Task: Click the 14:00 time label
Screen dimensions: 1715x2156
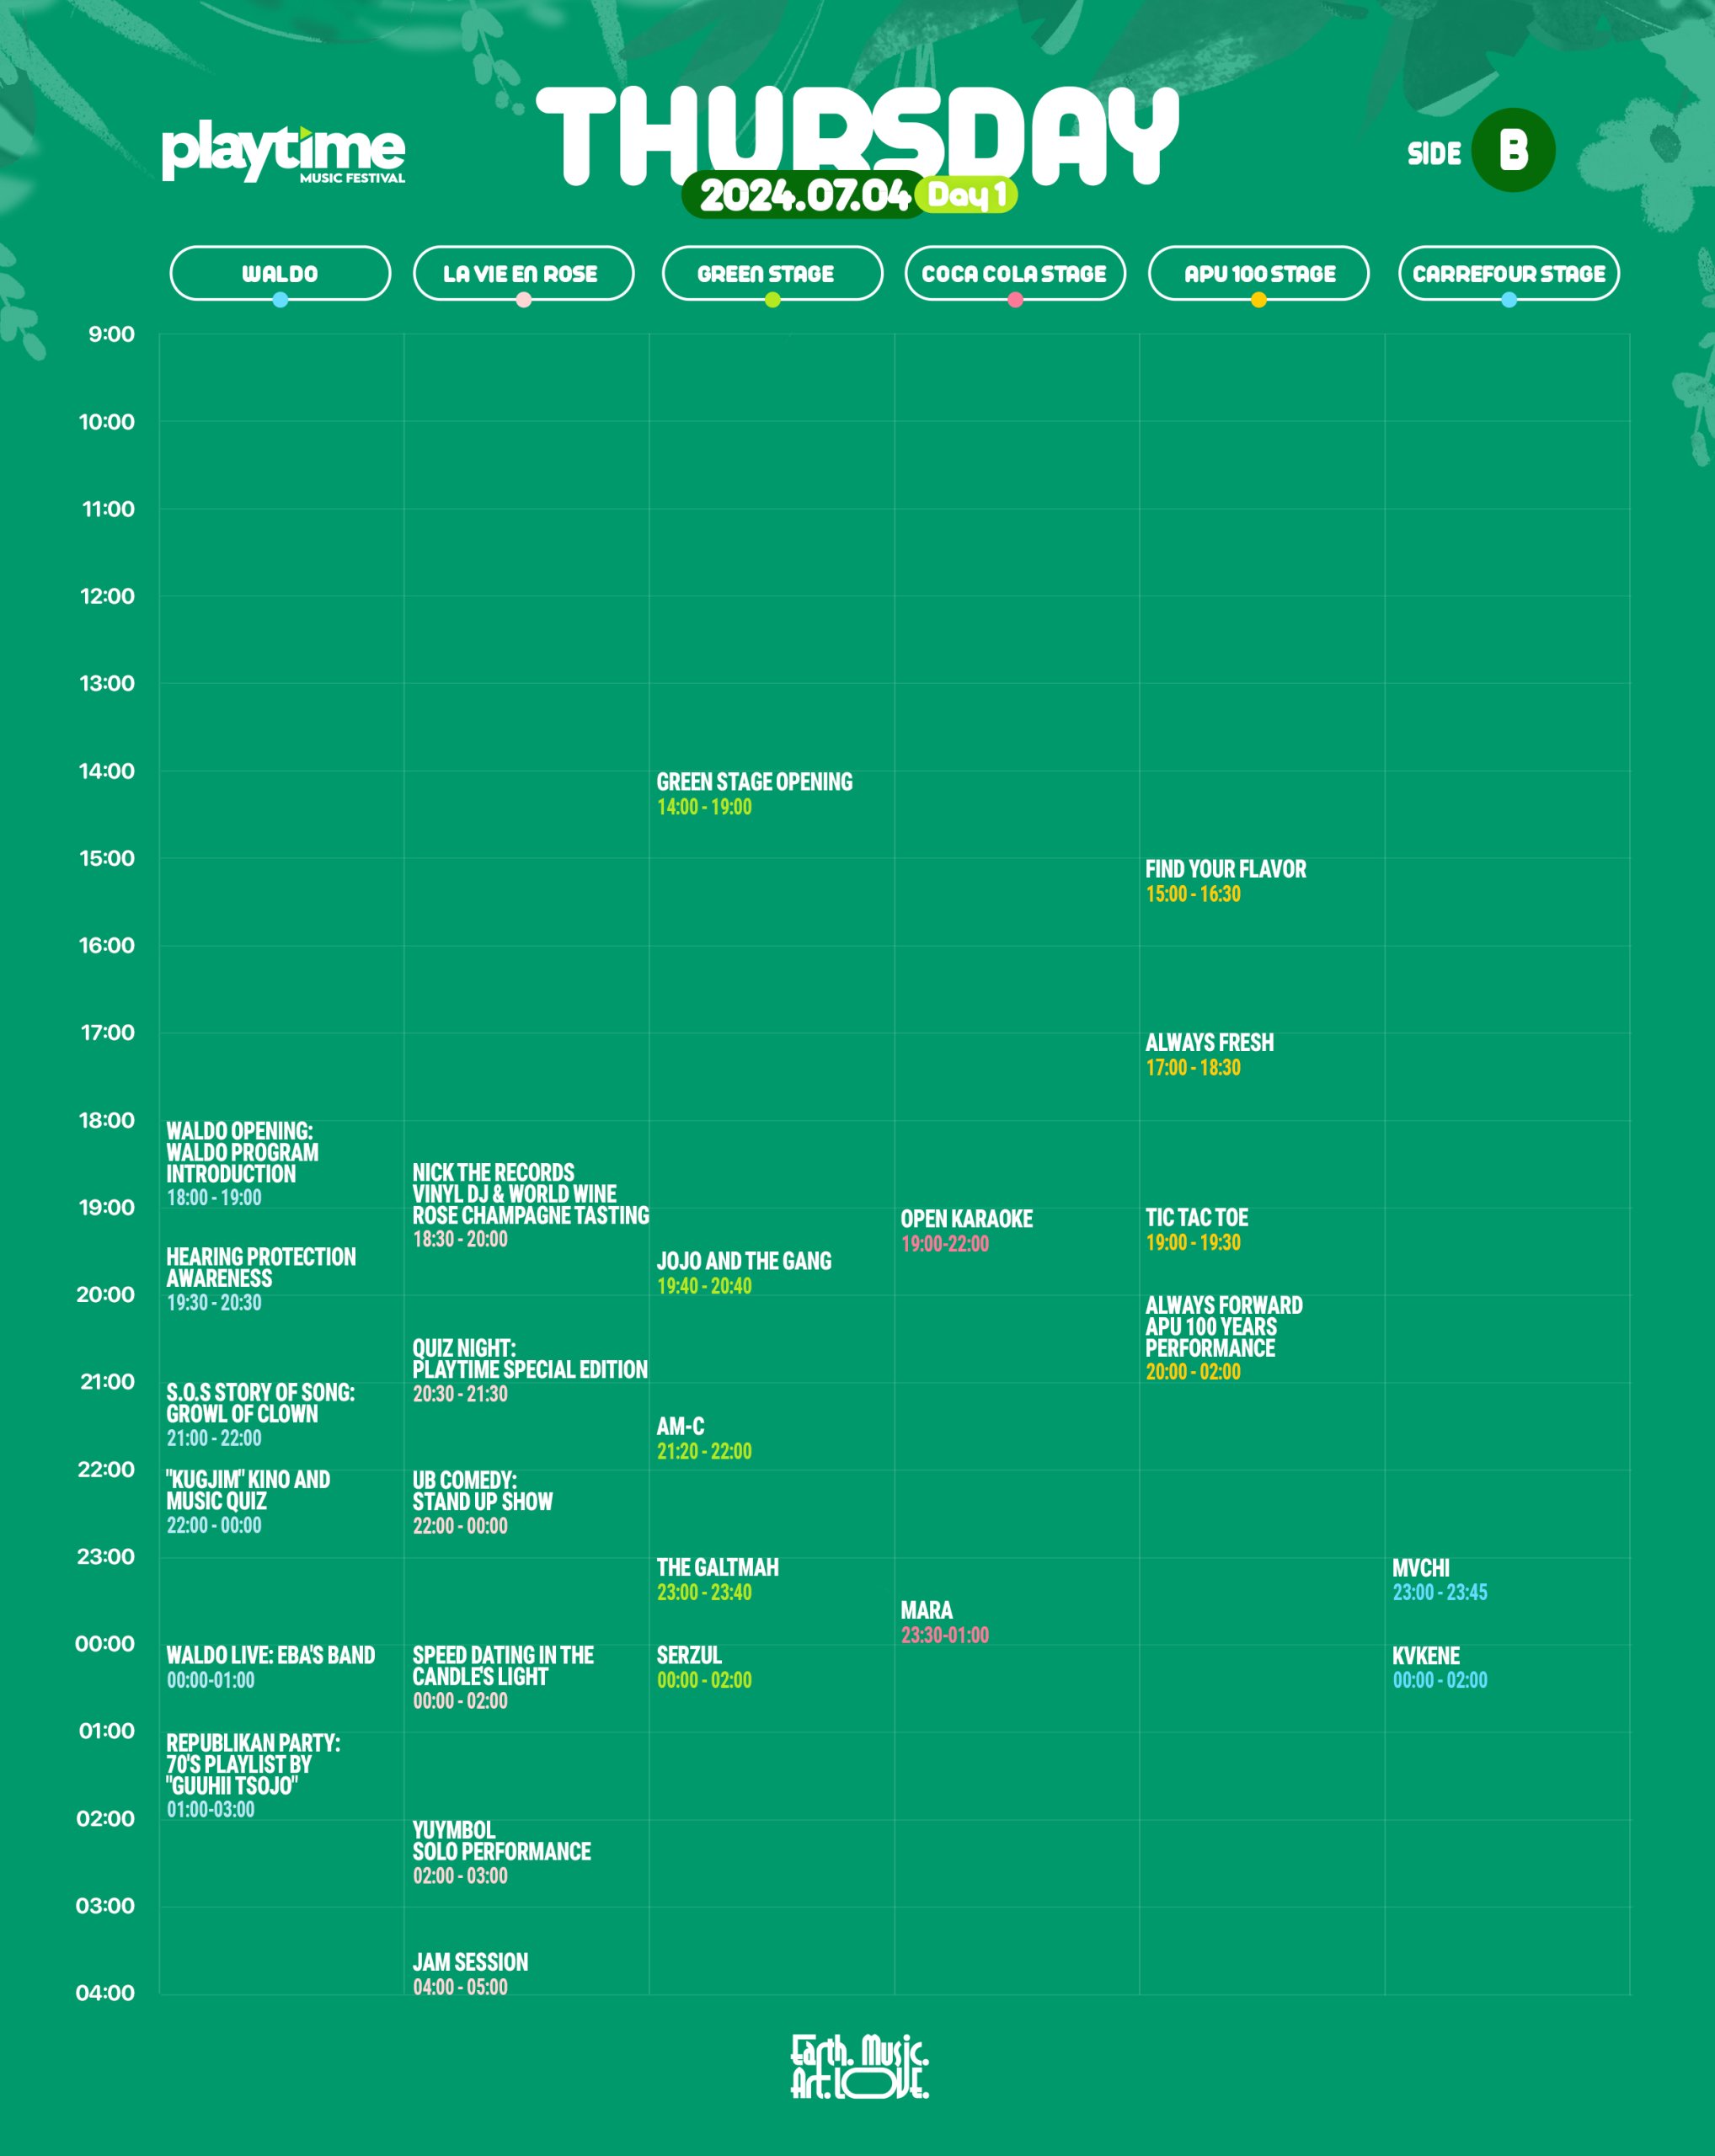Action: click(x=107, y=771)
